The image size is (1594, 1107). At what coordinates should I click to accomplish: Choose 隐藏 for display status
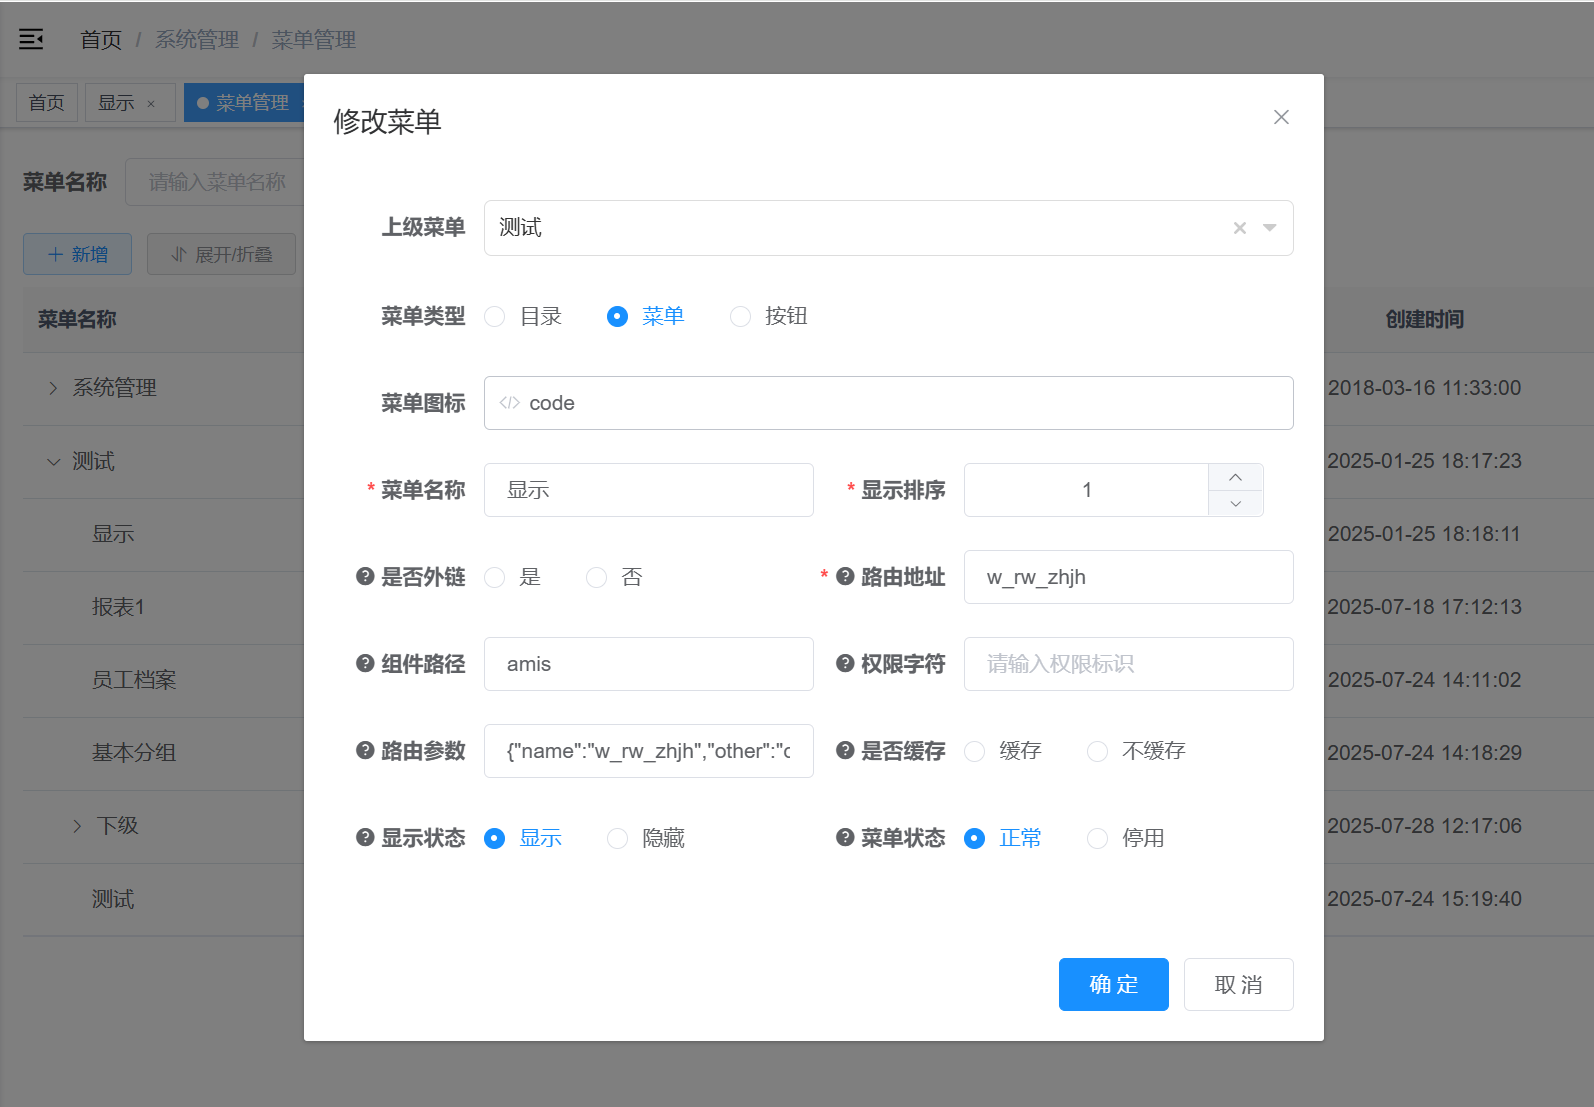coord(618,838)
